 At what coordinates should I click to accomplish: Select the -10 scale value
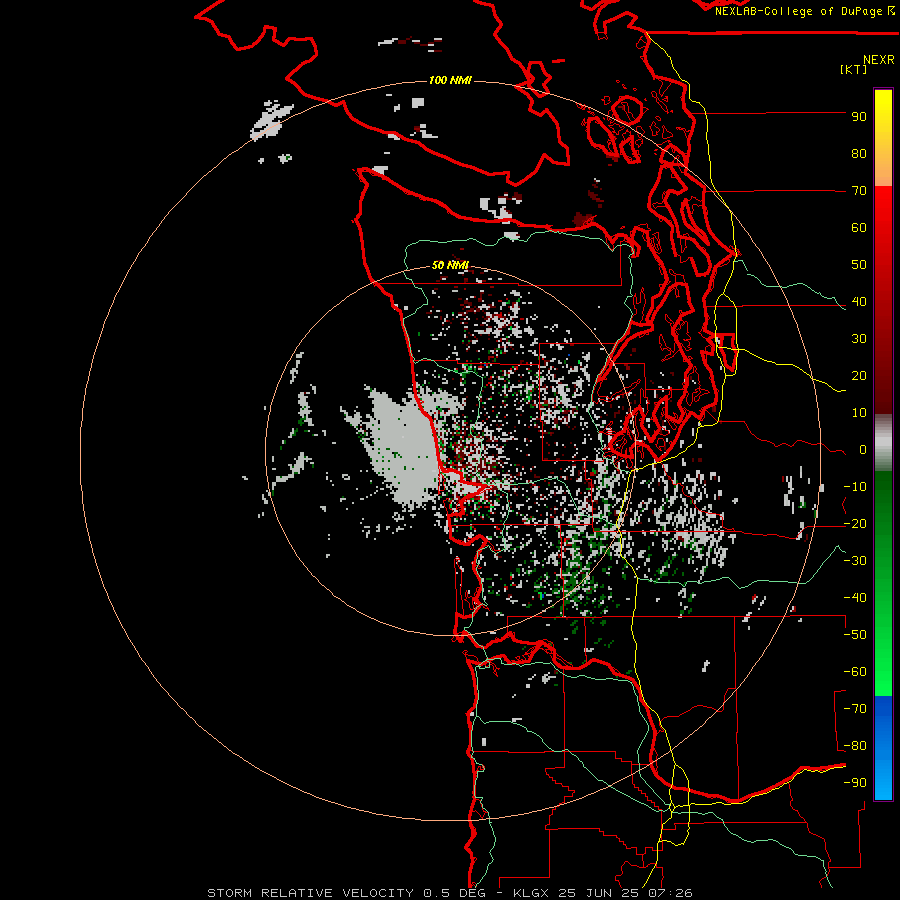pyautogui.click(x=855, y=487)
